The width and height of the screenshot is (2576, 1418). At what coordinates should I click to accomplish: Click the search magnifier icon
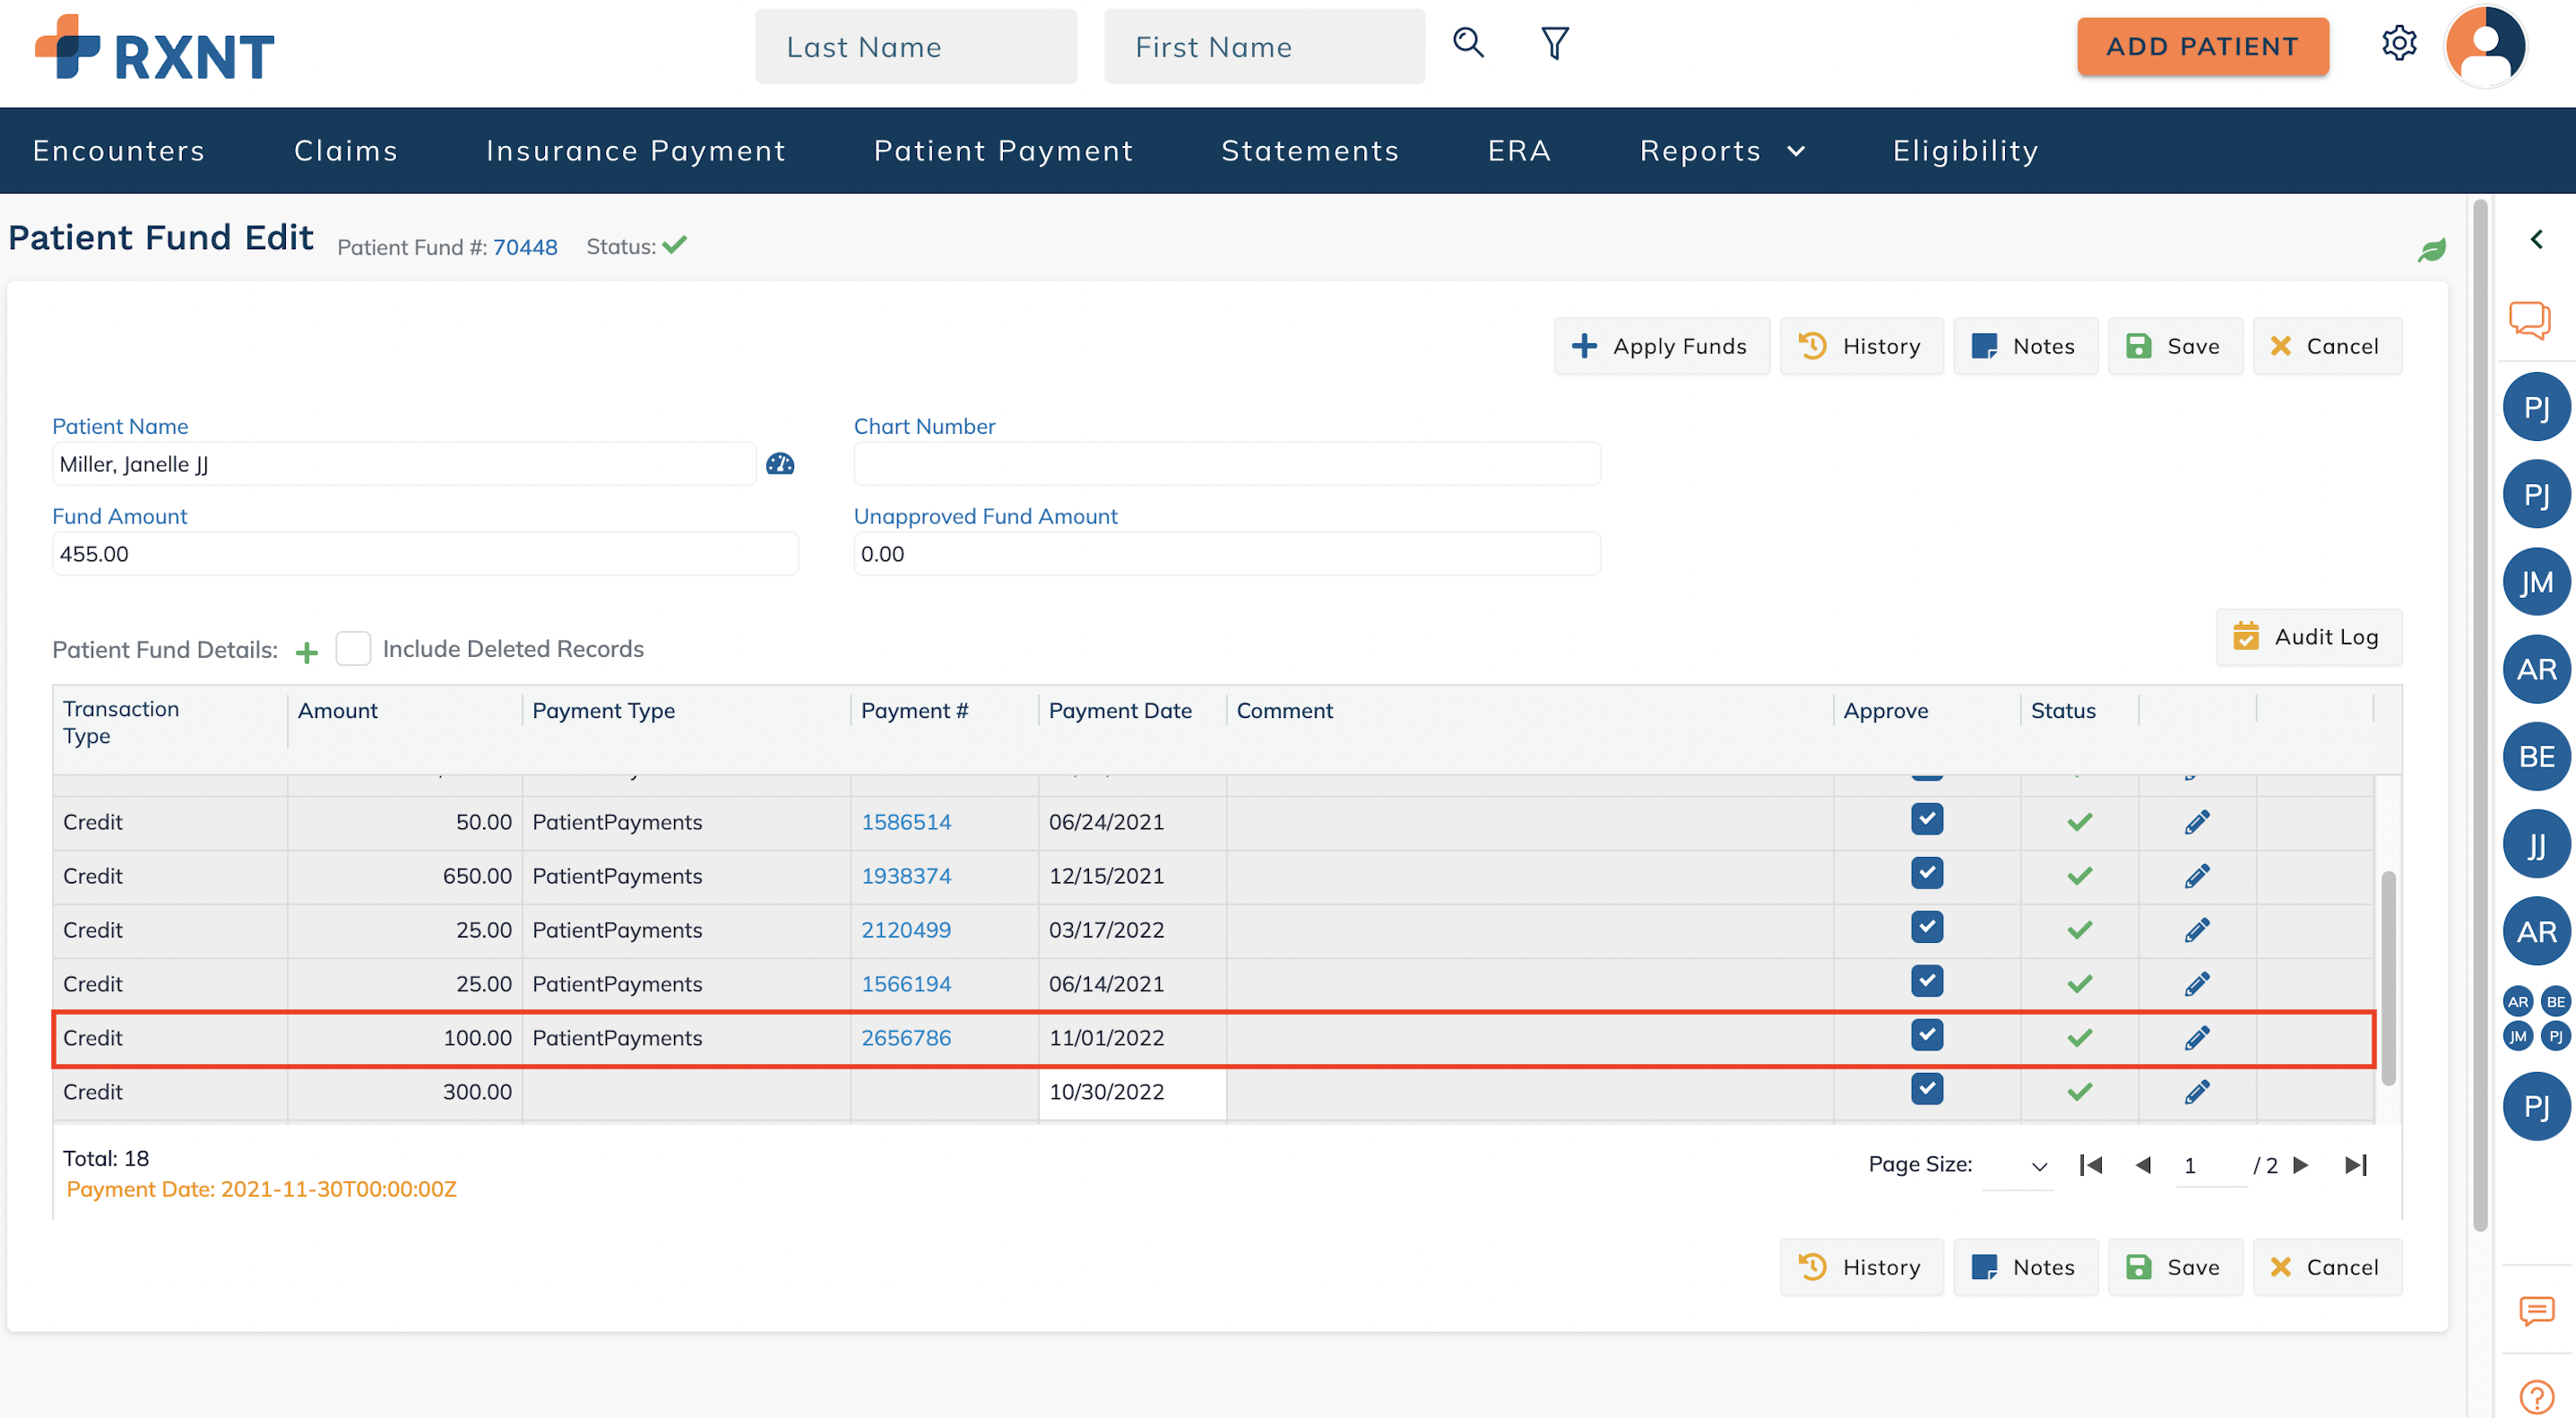[1467, 43]
